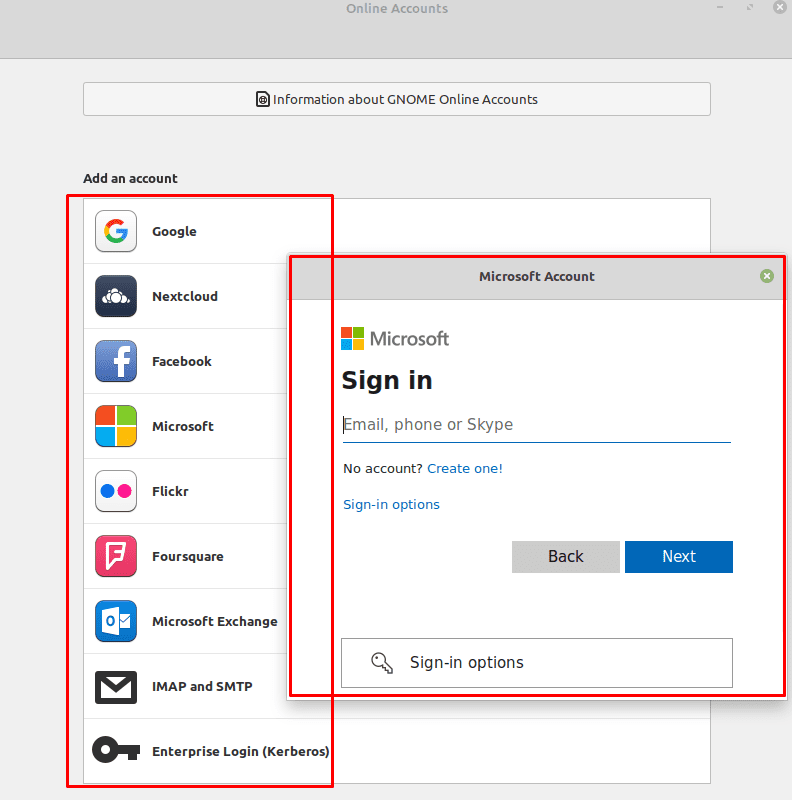Click the Foursquare icon
Screen dimensions: 792x800
(116, 556)
